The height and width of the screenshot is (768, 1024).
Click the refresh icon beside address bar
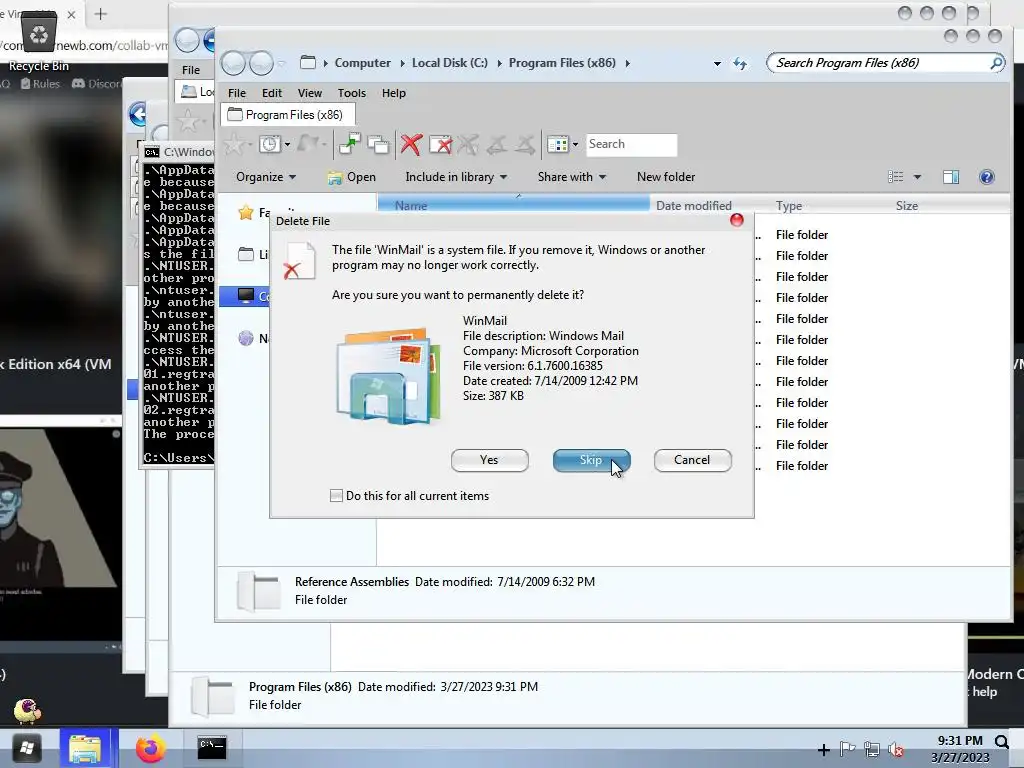pos(740,63)
